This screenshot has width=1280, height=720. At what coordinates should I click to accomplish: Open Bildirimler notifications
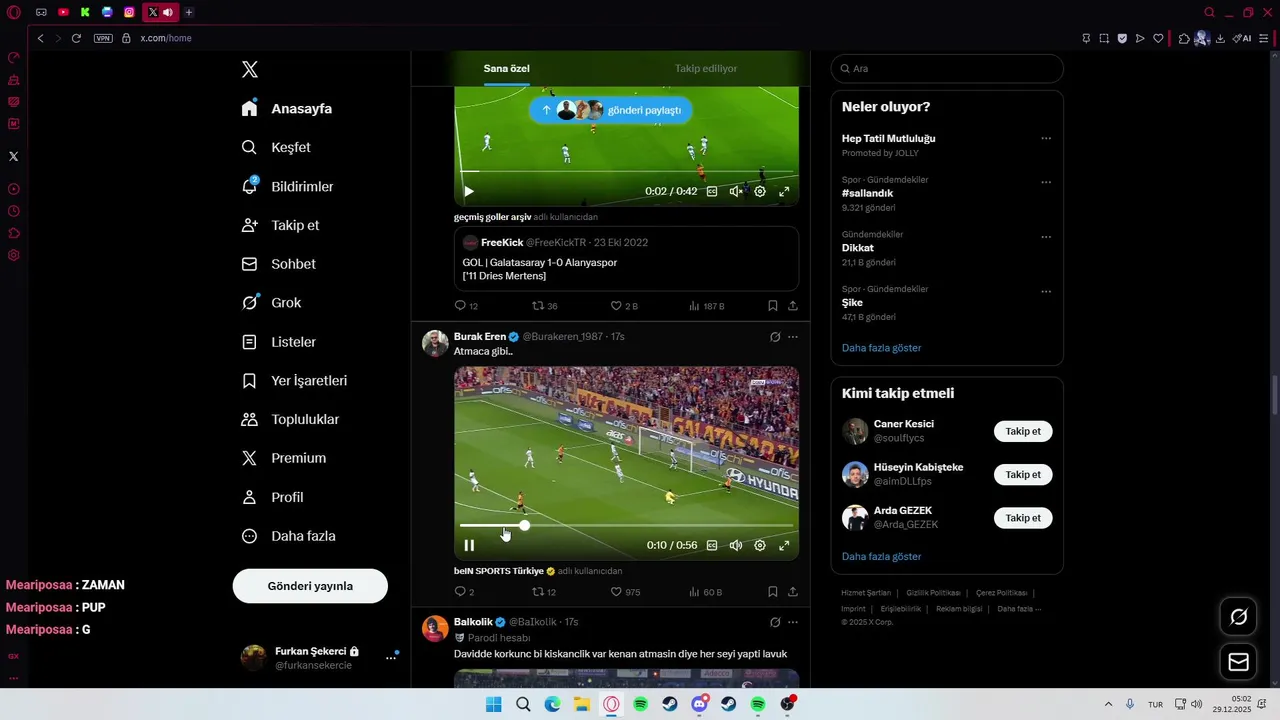pyautogui.click(x=287, y=186)
